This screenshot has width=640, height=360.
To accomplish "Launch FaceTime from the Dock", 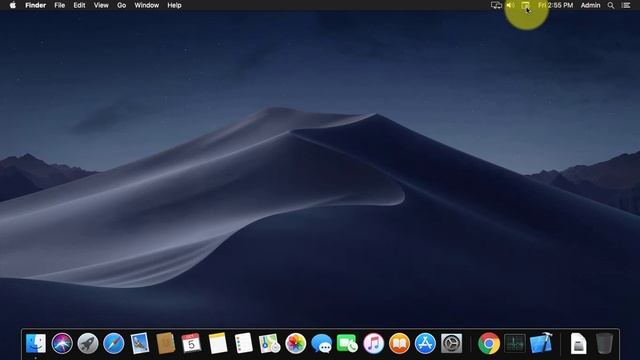I will [347, 343].
